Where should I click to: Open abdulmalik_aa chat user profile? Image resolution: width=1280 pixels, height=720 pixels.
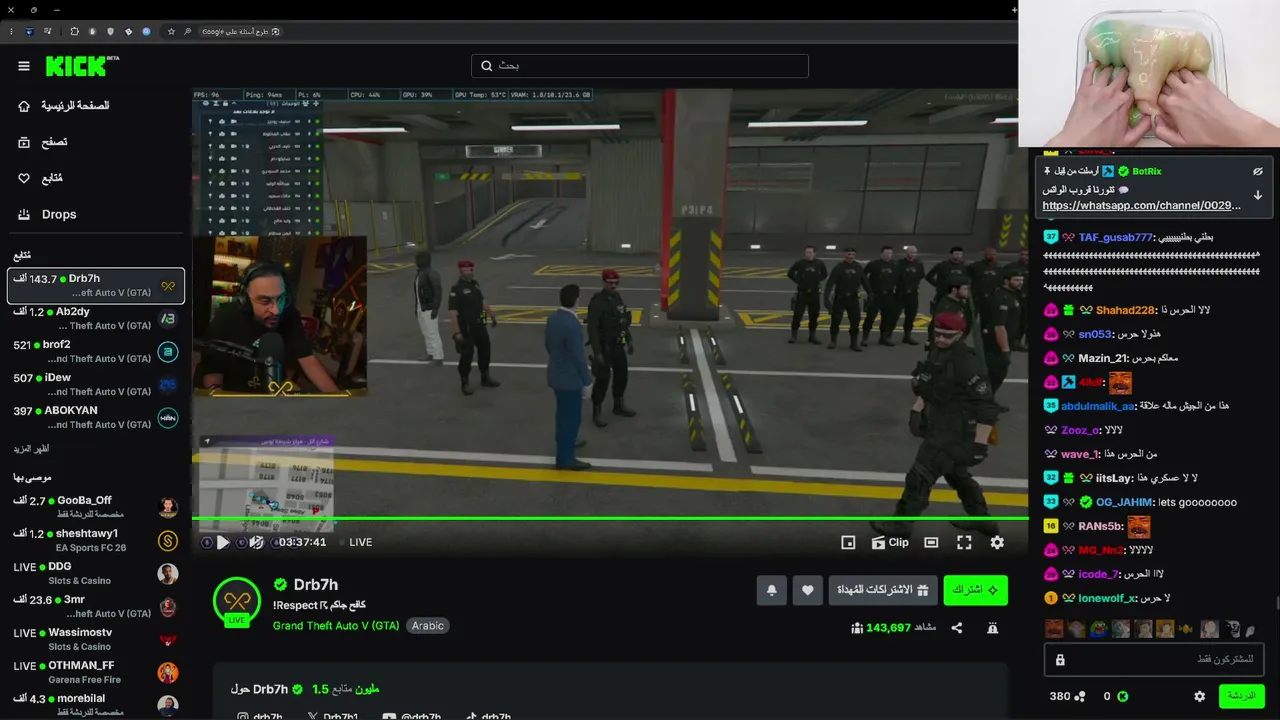pos(1098,406)
